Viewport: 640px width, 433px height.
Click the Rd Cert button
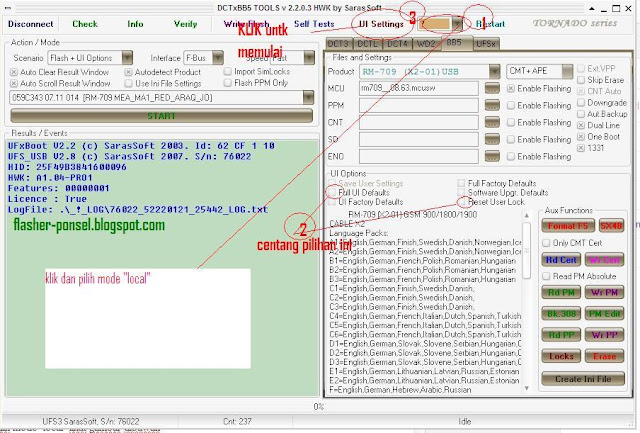coord(561,260)
